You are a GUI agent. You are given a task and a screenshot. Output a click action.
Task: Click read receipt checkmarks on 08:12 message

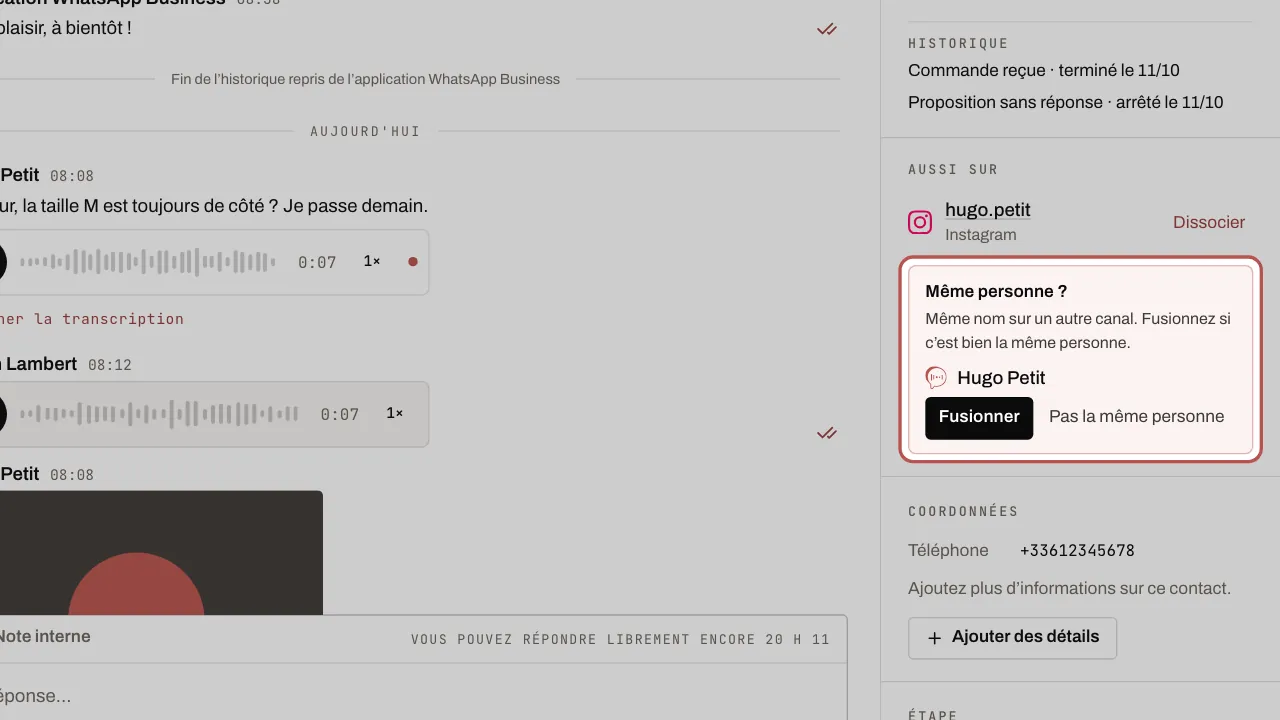[826, 433]
